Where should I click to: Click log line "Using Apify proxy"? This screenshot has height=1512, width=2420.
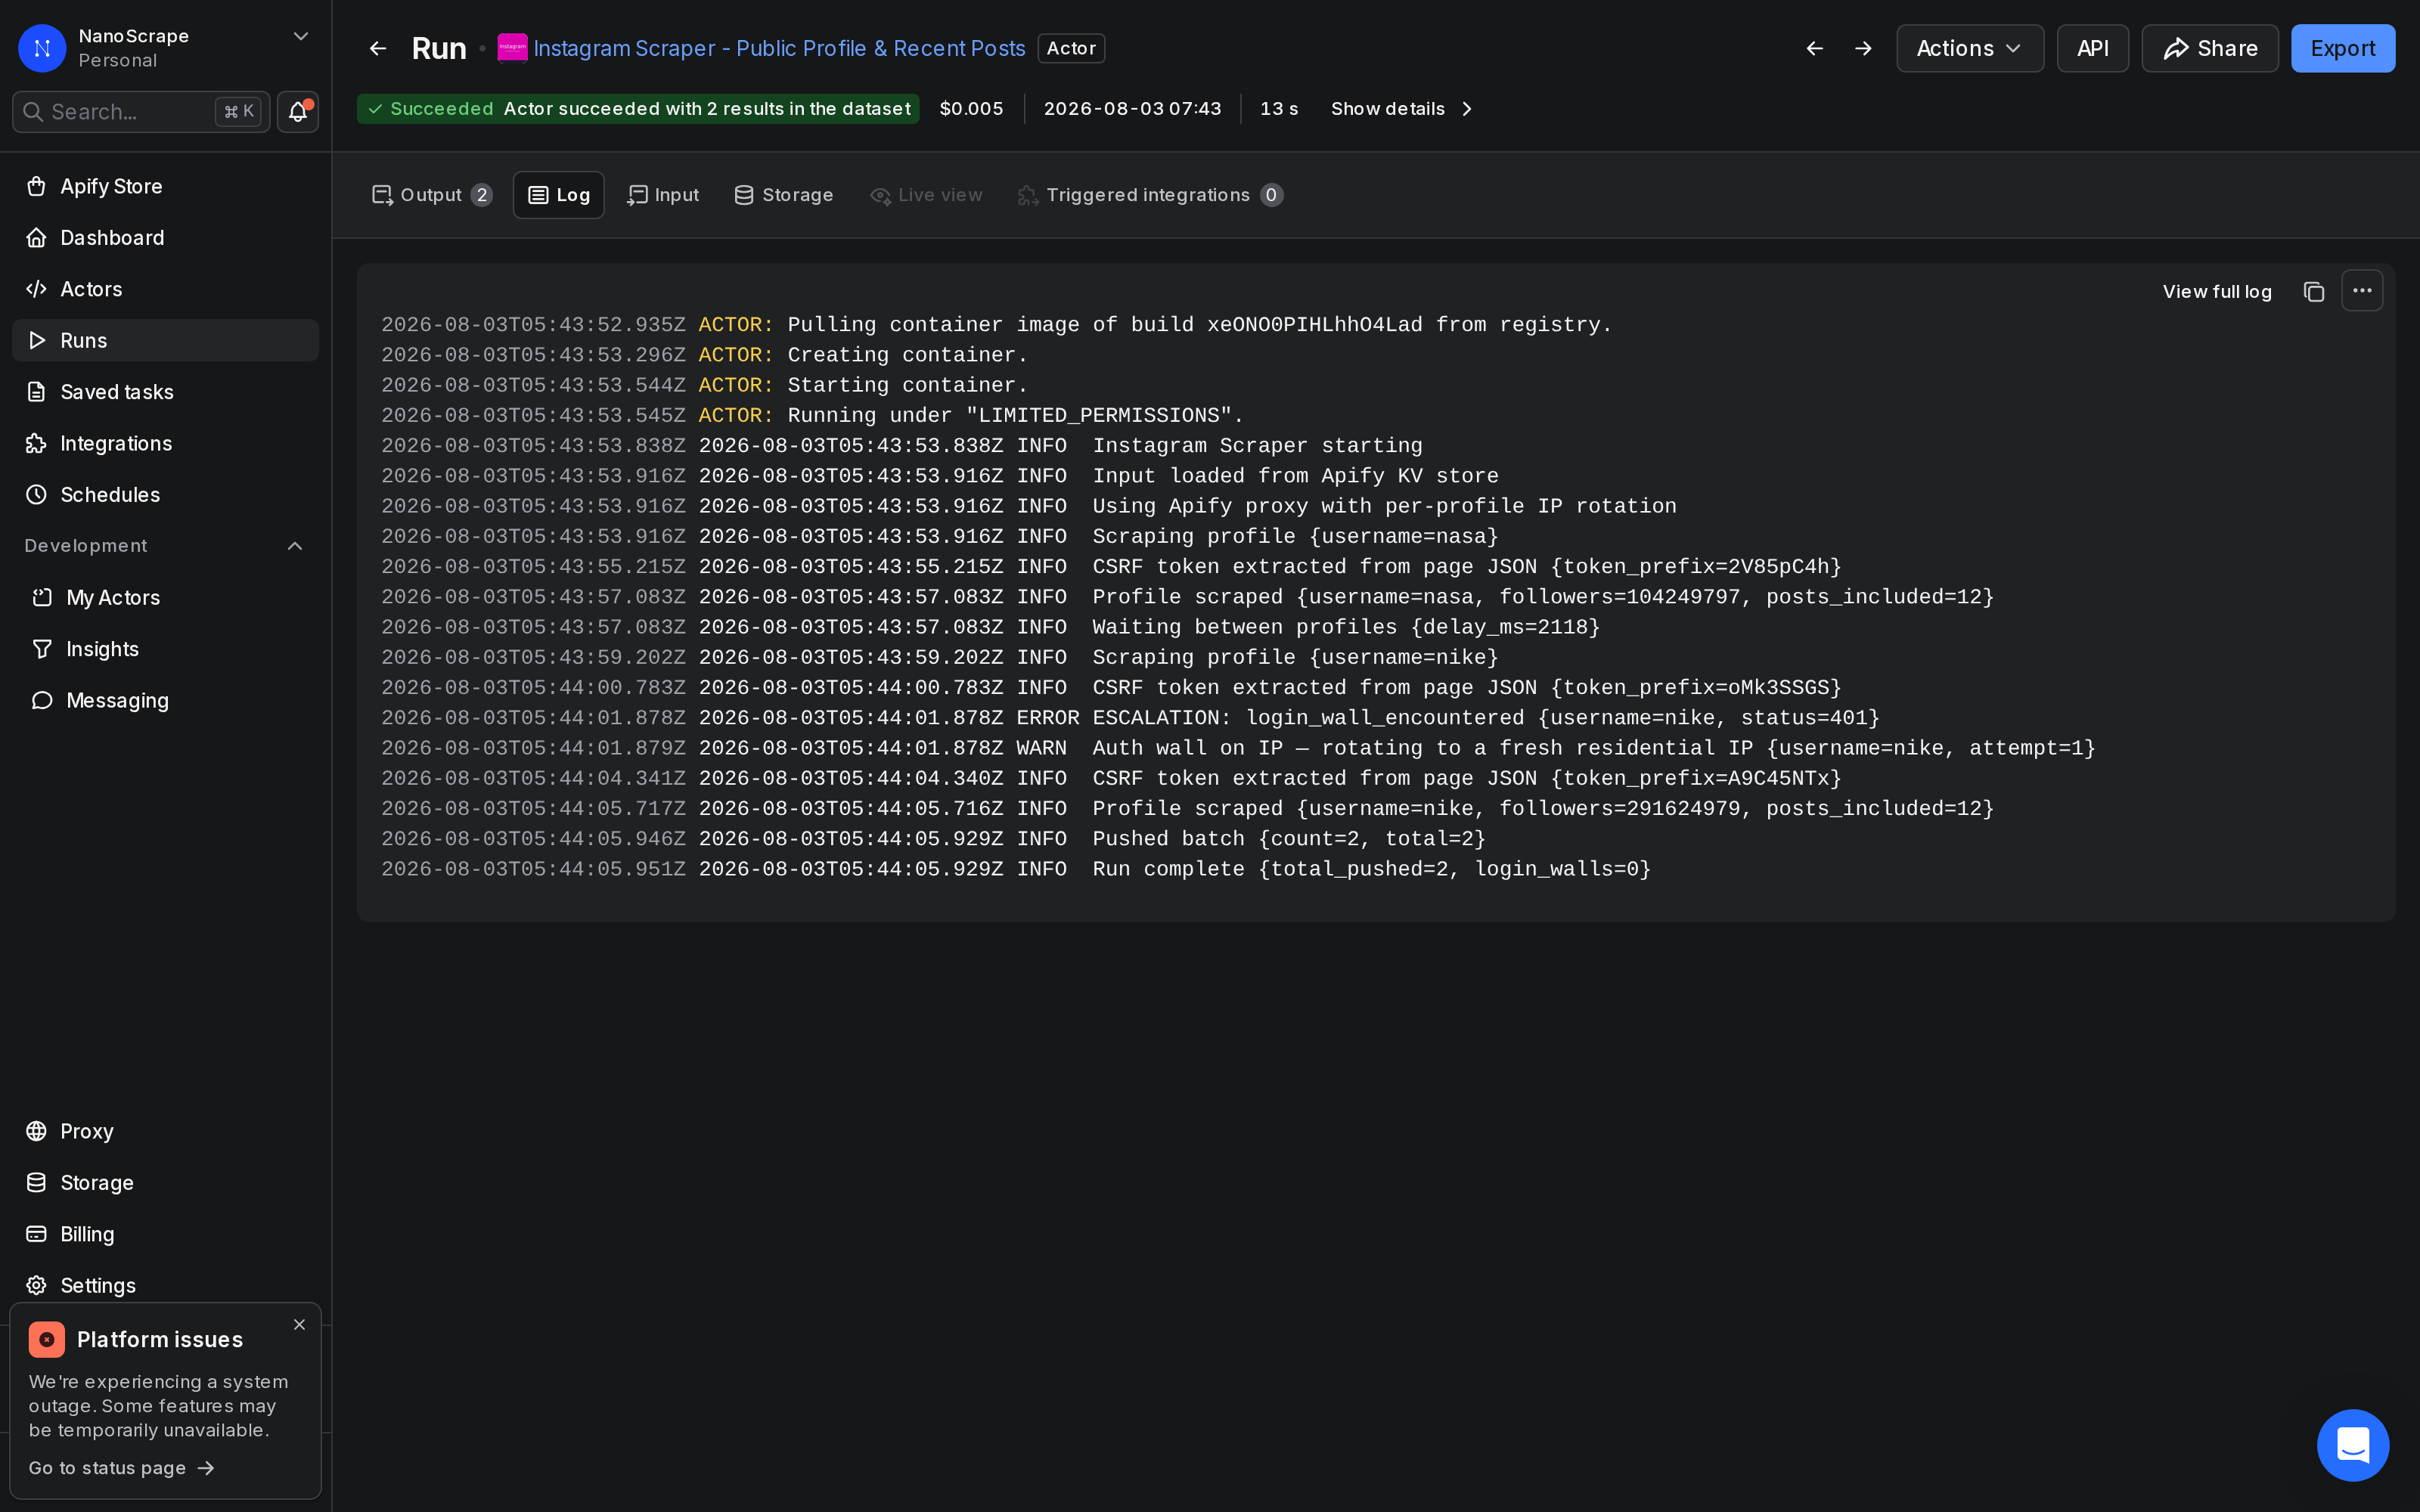1029,507
